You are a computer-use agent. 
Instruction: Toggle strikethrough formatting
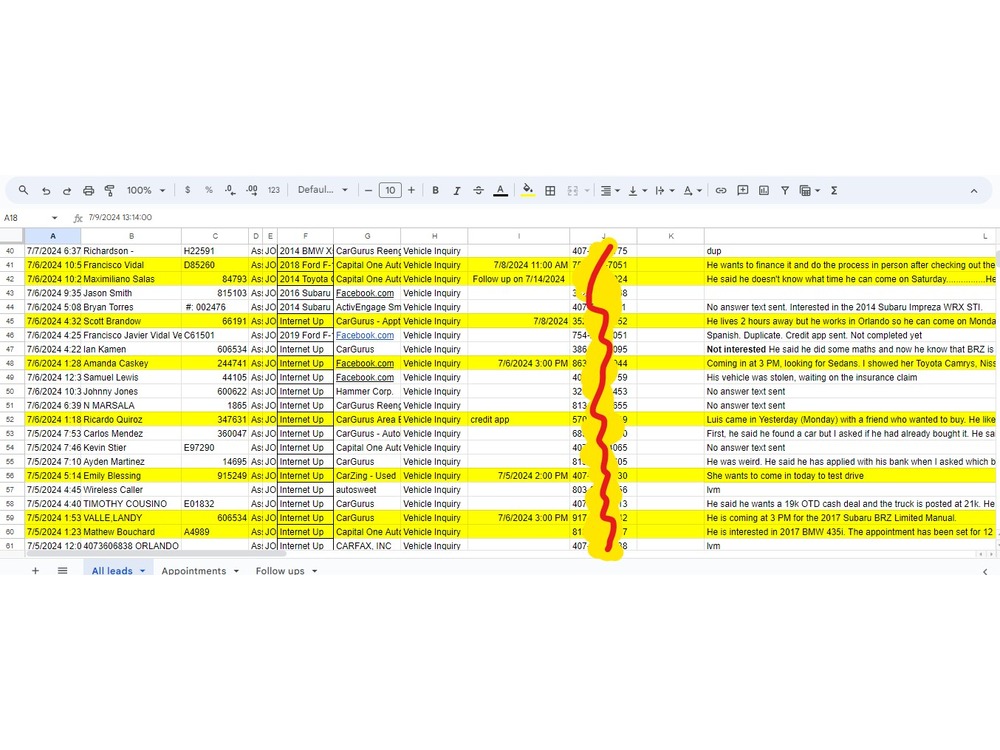(478, 190)
